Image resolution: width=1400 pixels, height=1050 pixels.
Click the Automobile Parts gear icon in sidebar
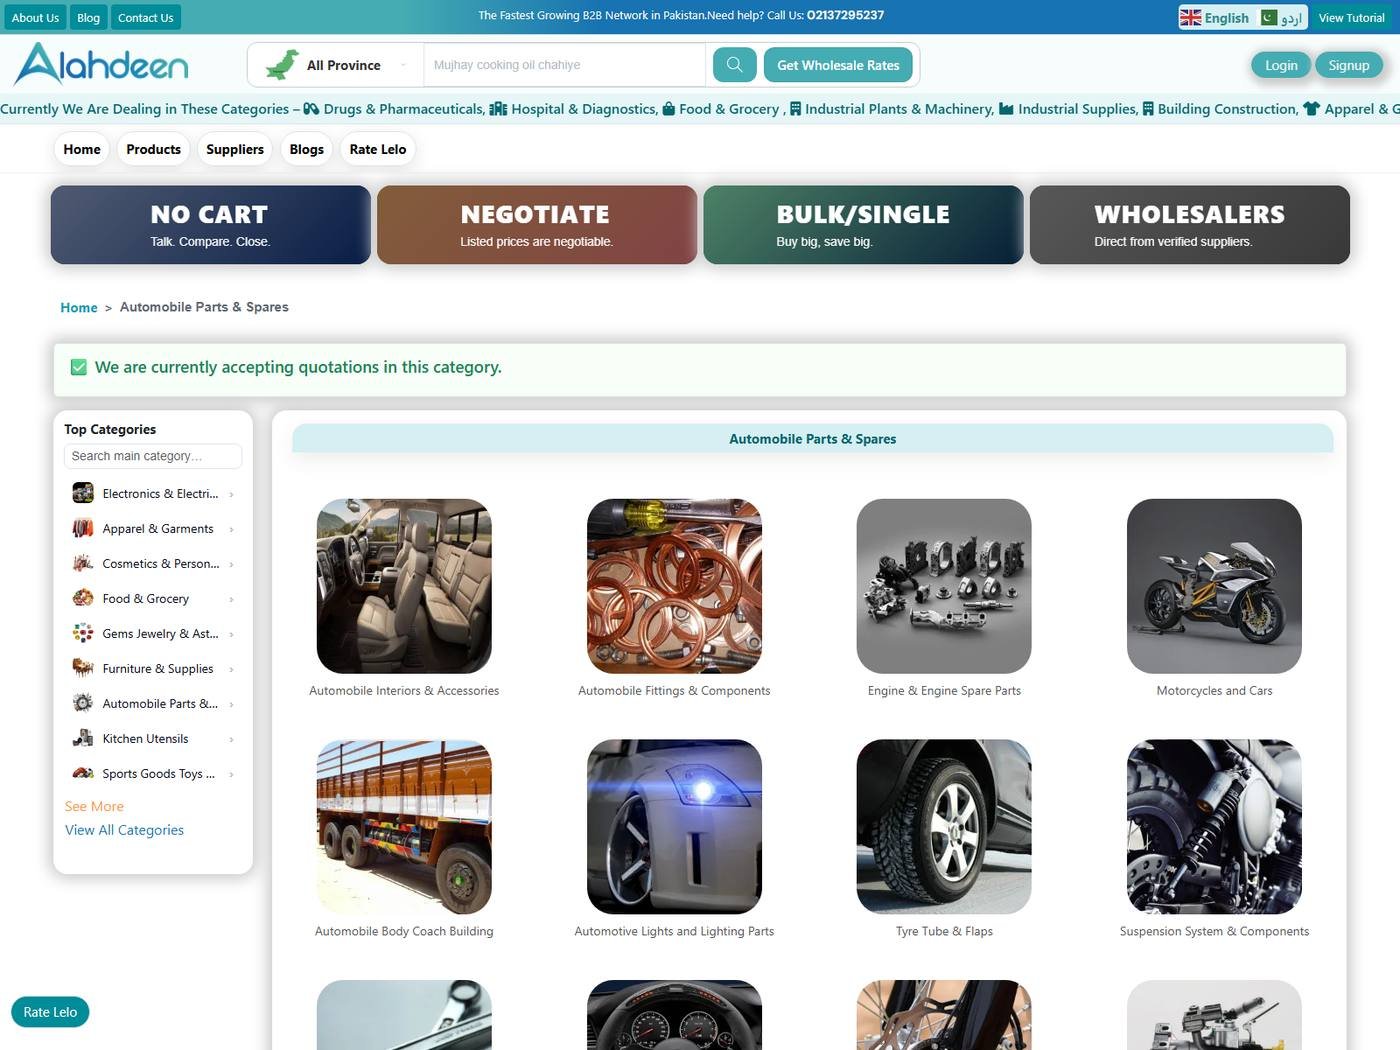click(x=83, y=703)
